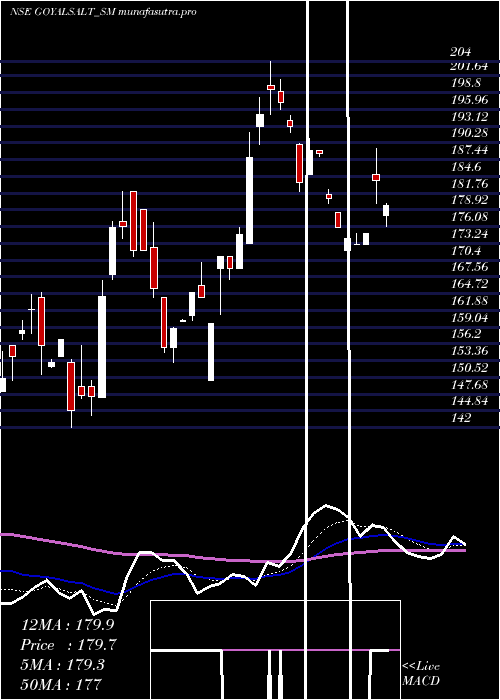Click the 147.68 price level label
The image size is (500, 700).
pyautogui.click(x=469, y=384)
